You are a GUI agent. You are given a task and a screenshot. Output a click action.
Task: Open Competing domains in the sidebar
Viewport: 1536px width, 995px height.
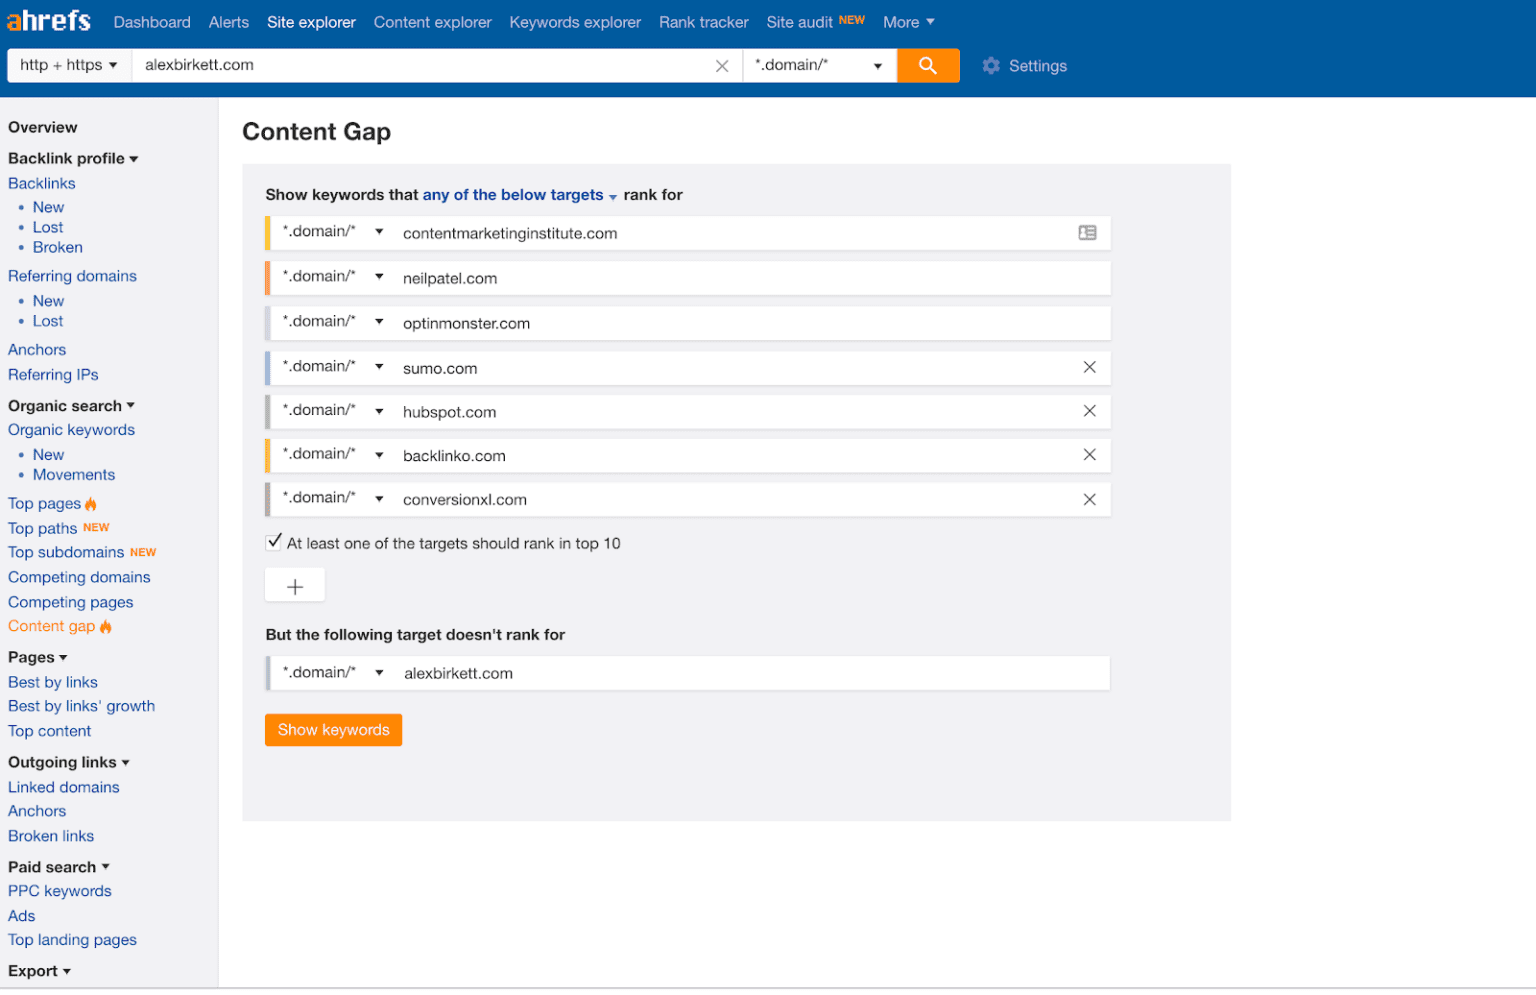[79, 577]
